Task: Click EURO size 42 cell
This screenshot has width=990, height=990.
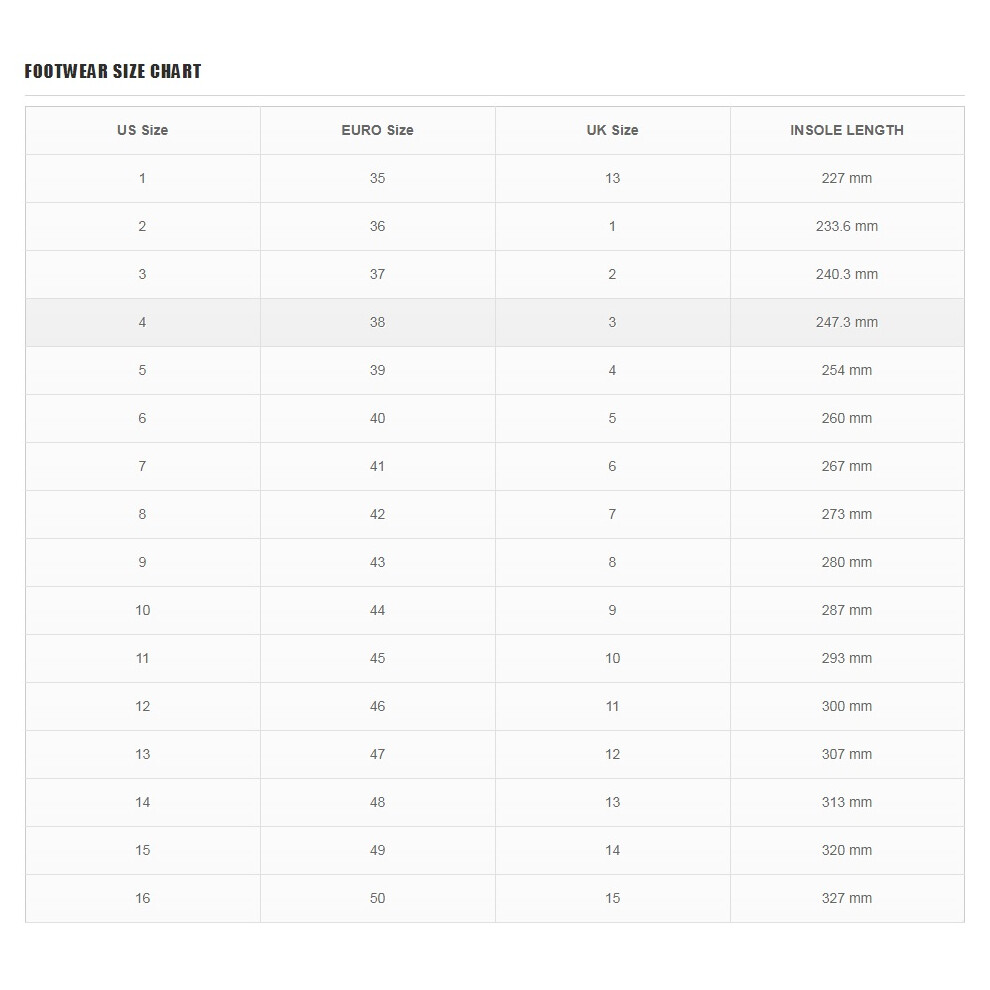Action: (378, 515)
